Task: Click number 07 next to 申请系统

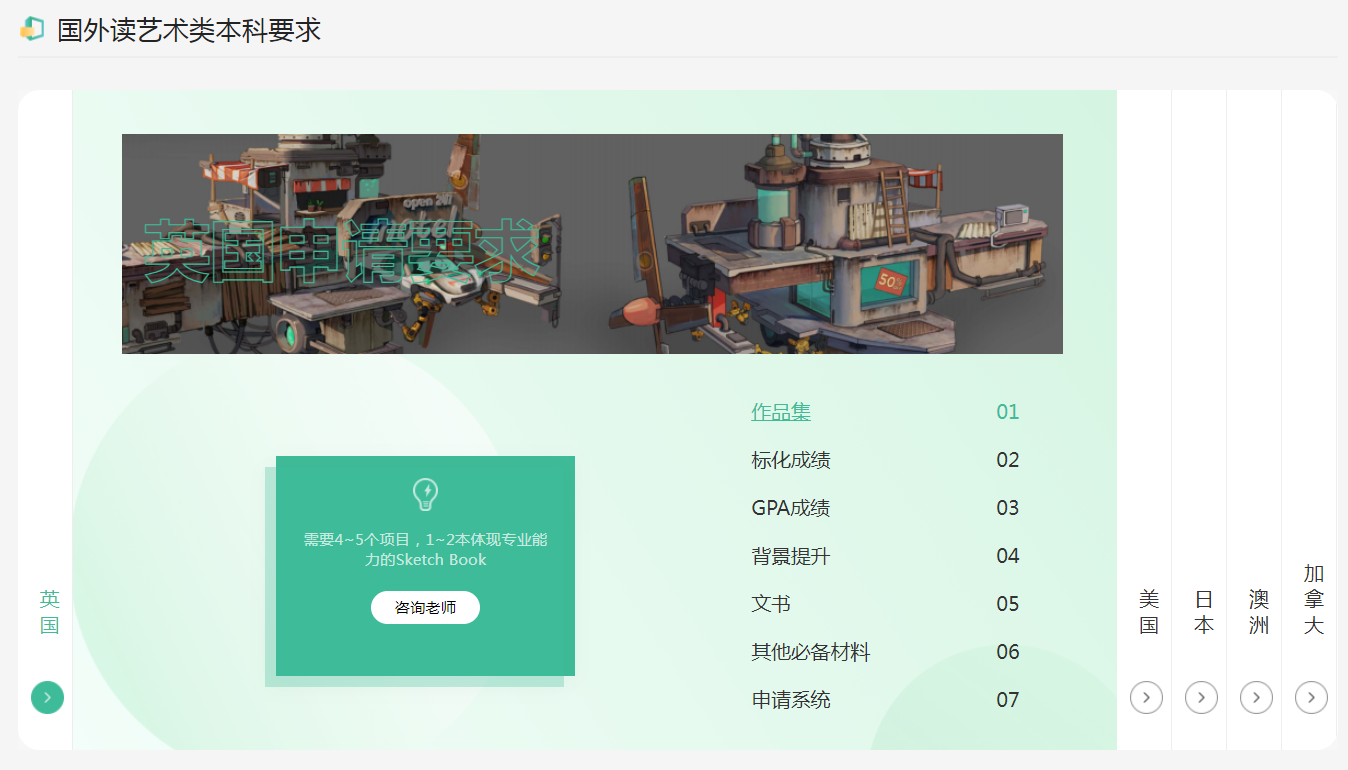Action: click(x=1007, y=700)
